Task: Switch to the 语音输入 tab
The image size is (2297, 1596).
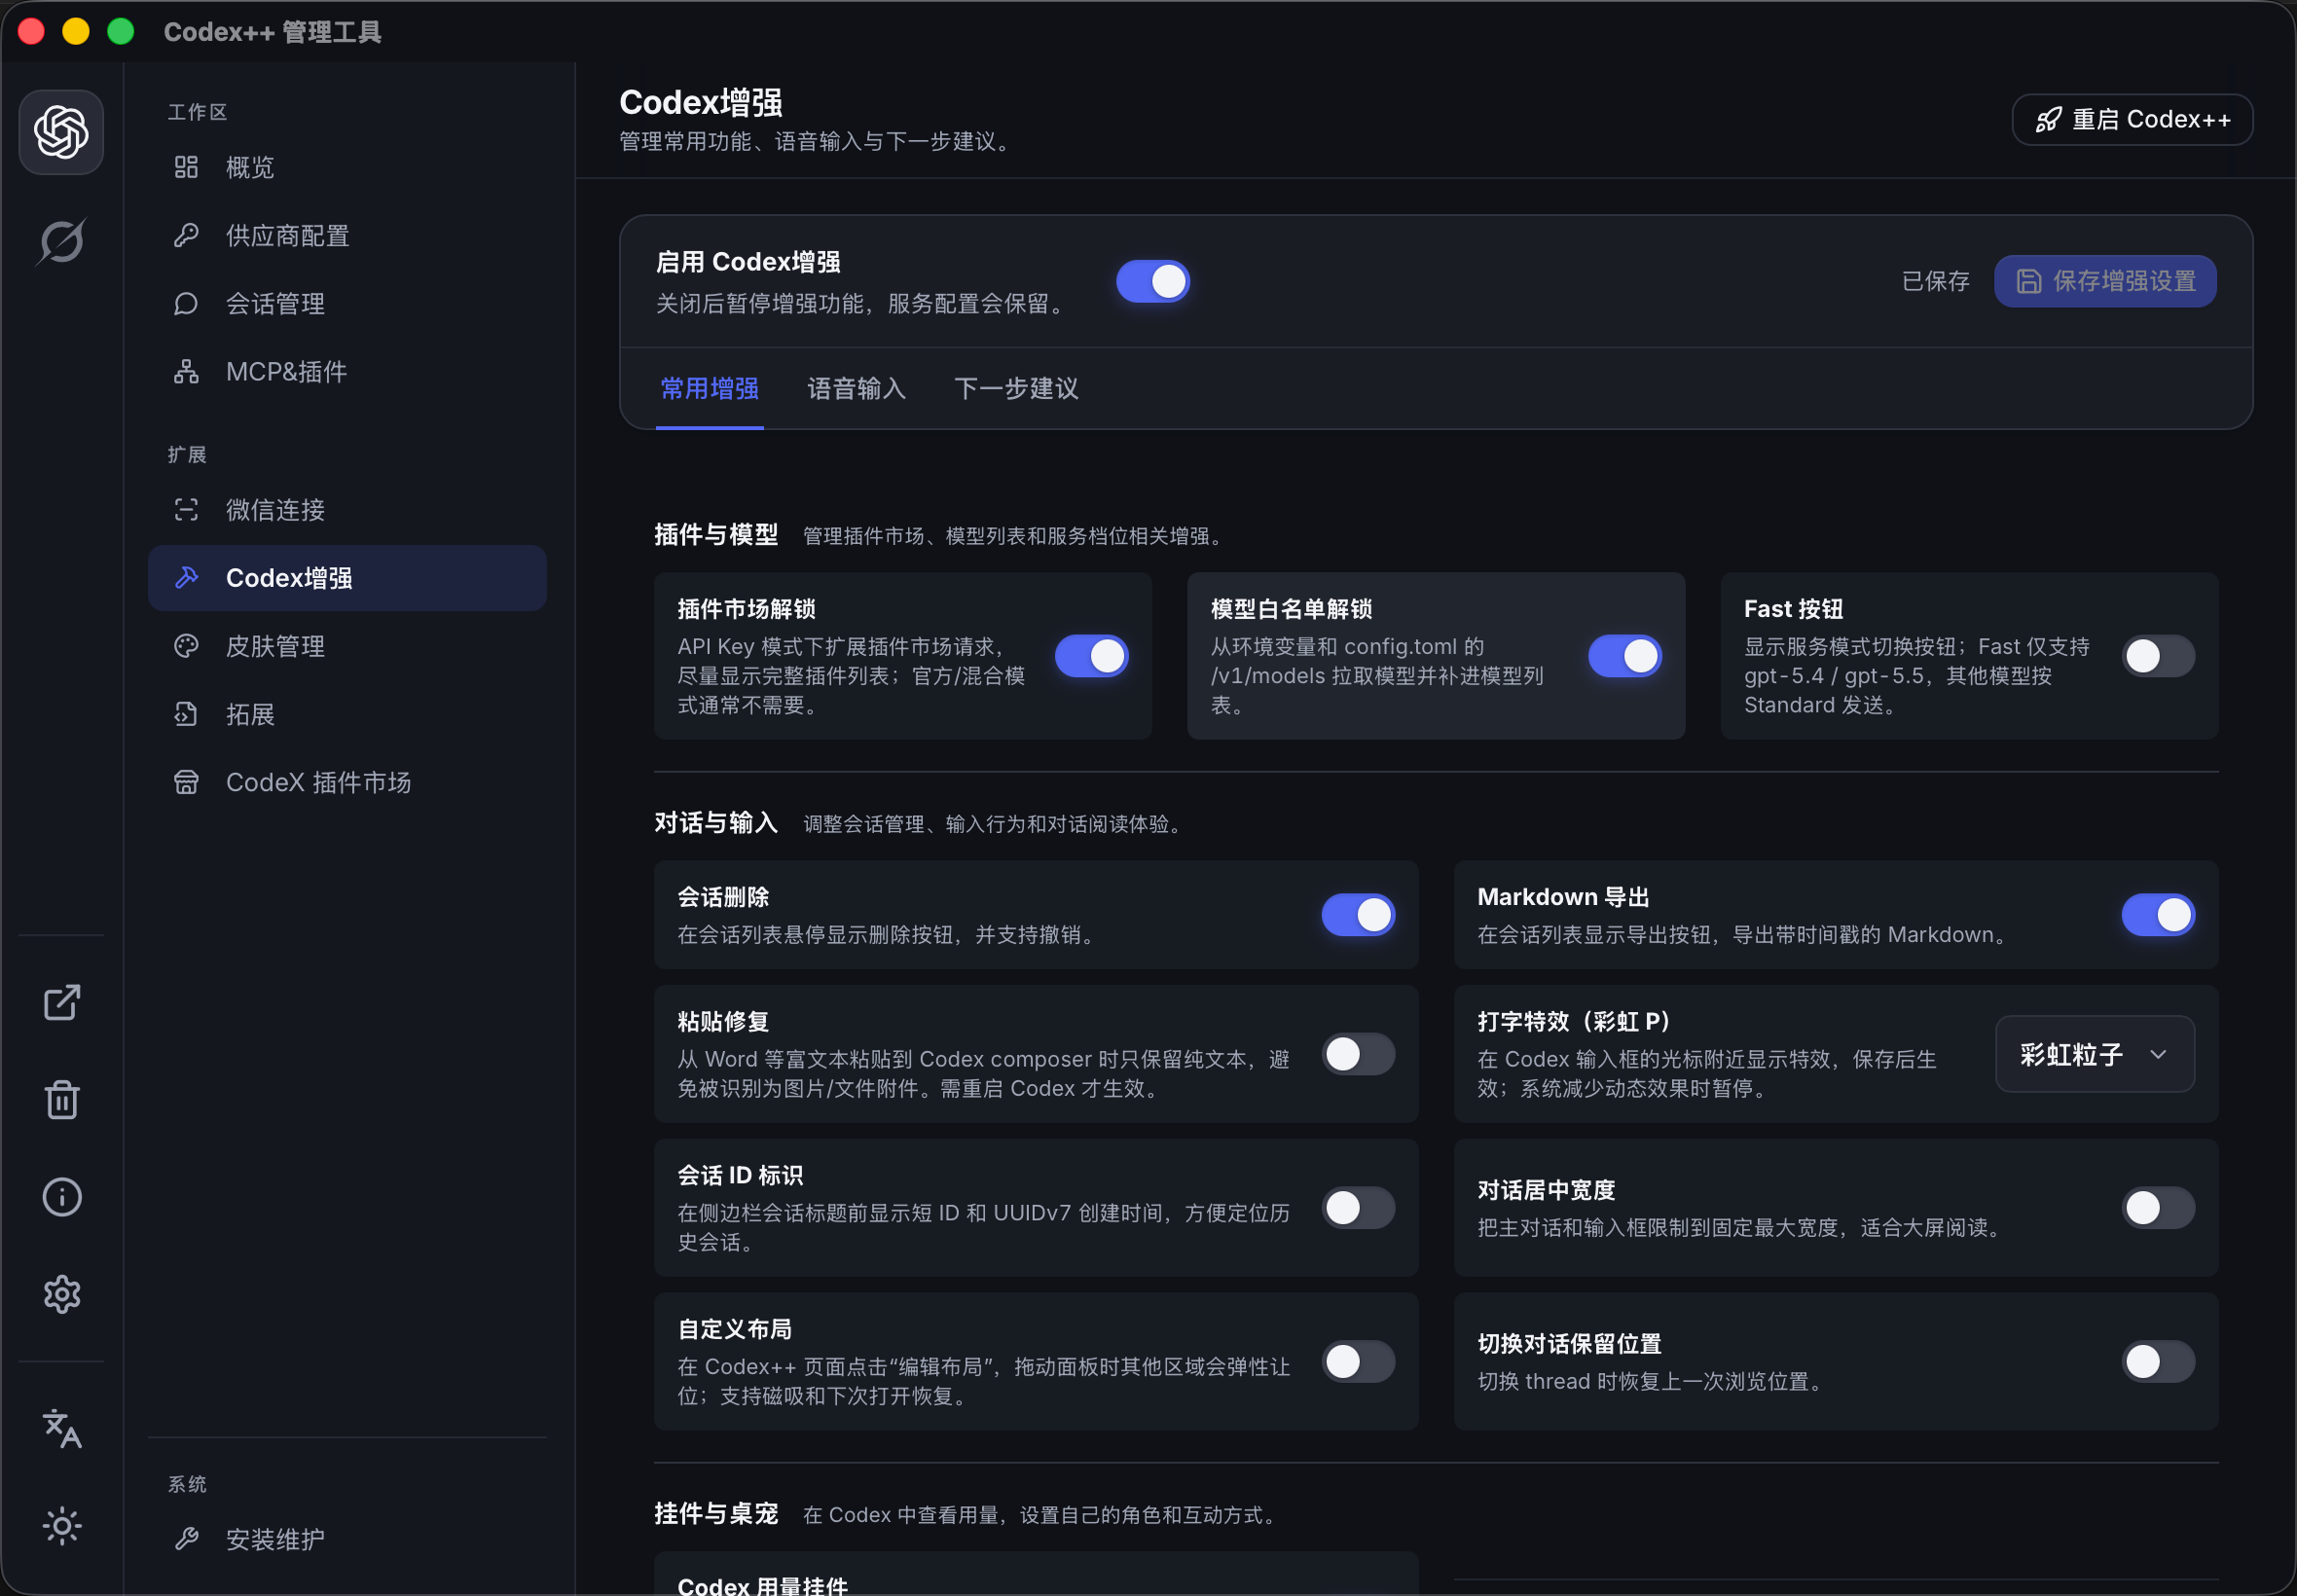Action: tap(856, 389)
